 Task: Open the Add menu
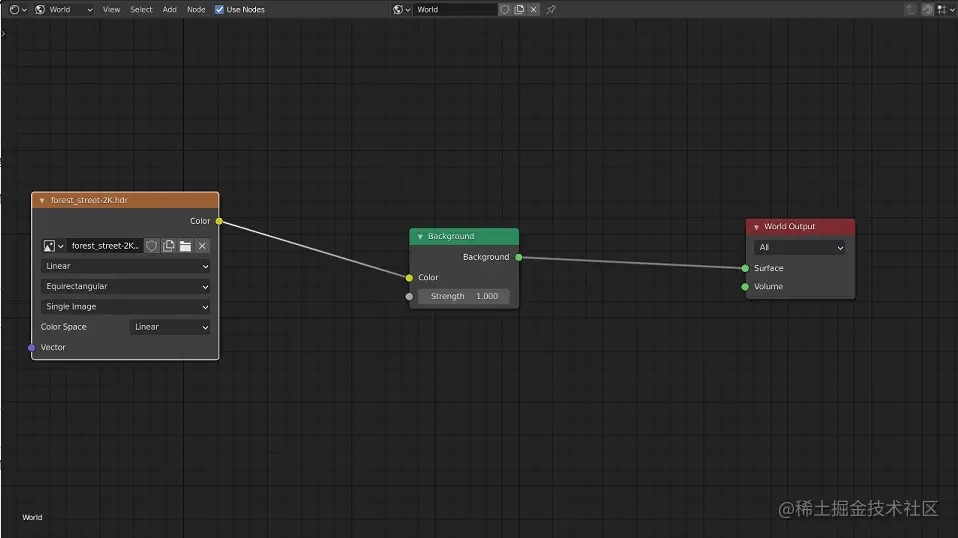coord(169,9)
